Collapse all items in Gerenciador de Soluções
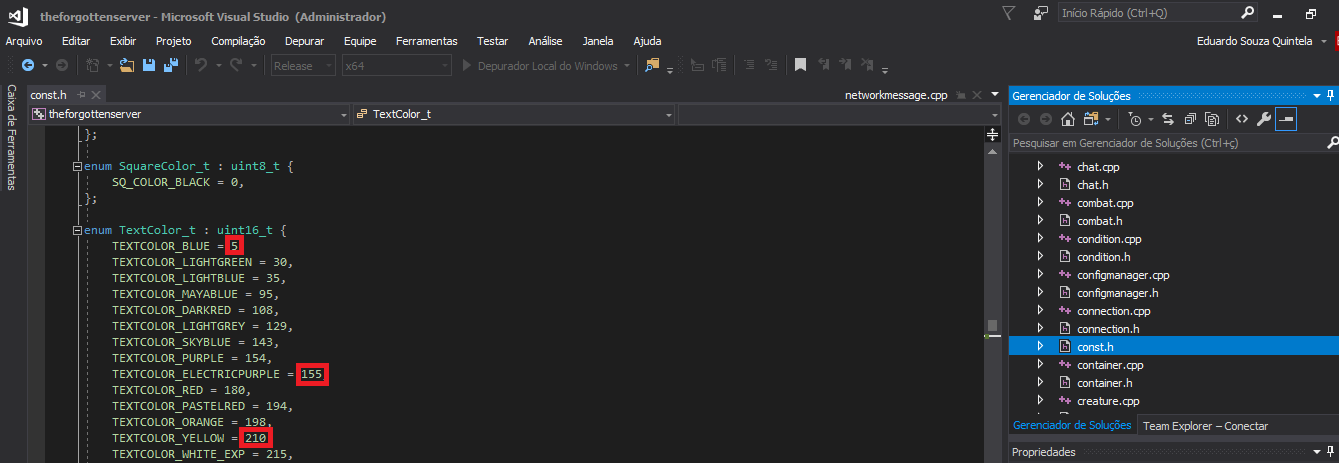Image resolution: width=1339 pixels, height=463 pixels. coord(1189,119)
